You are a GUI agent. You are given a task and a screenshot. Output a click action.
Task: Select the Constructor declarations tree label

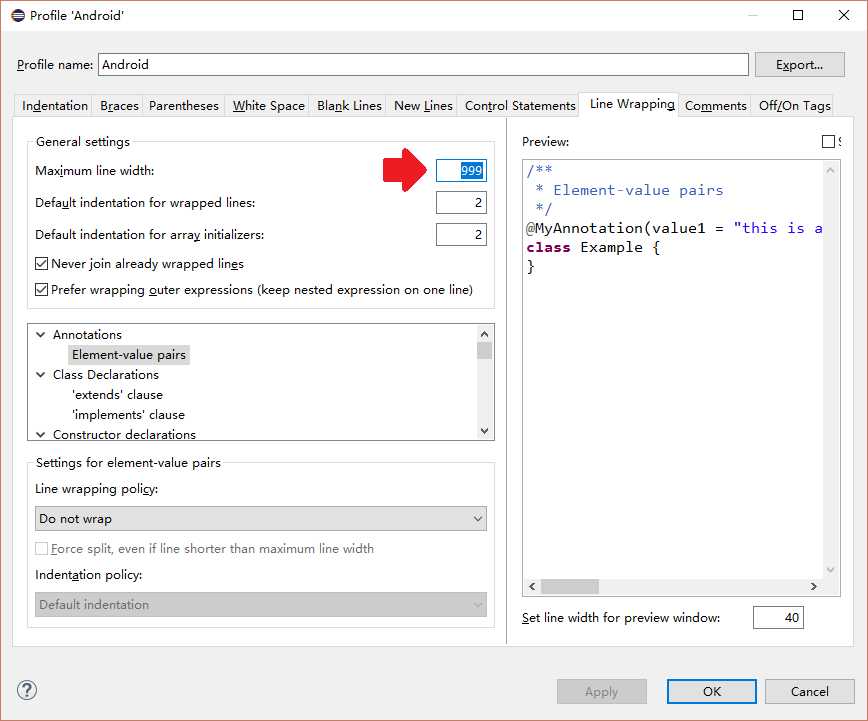point(125,435)
